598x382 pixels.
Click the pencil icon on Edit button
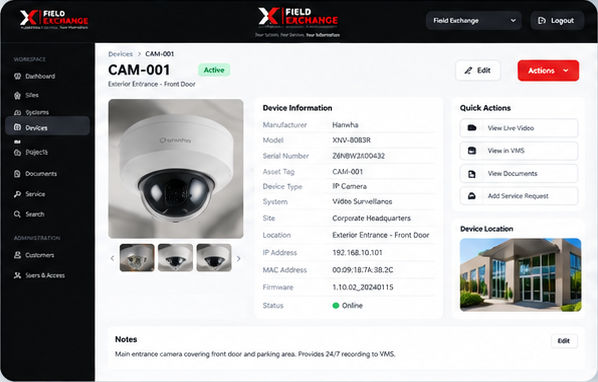point(468,71)
